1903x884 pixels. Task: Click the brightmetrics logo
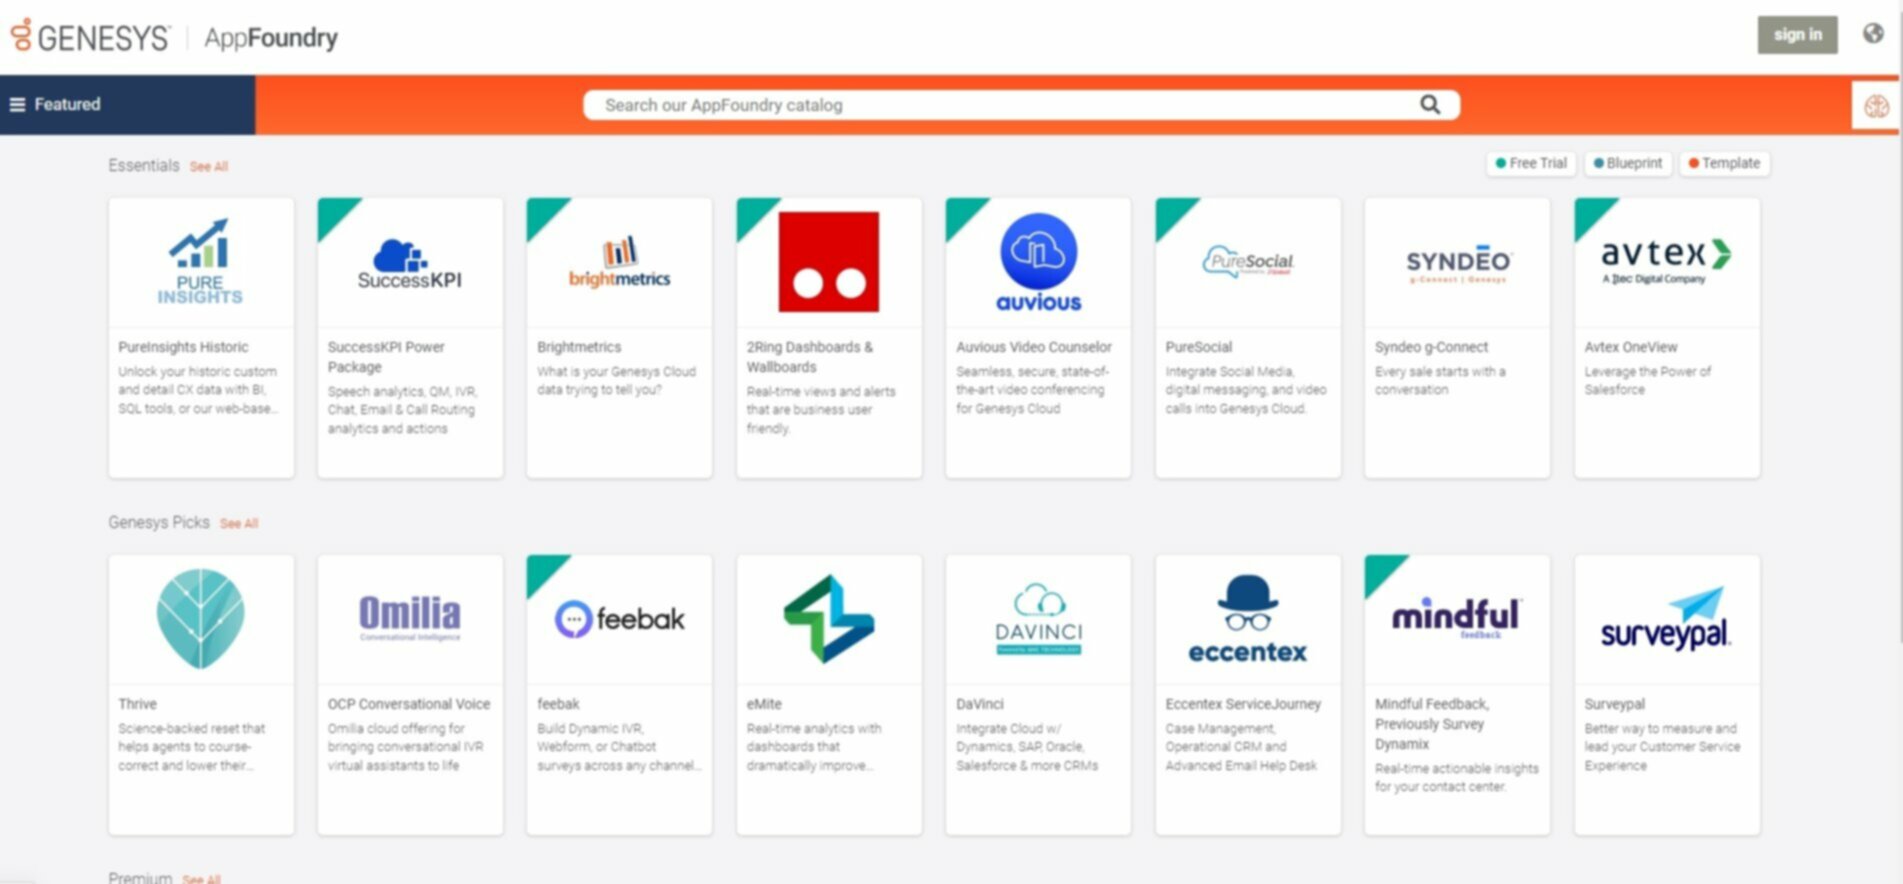[619, 263]
